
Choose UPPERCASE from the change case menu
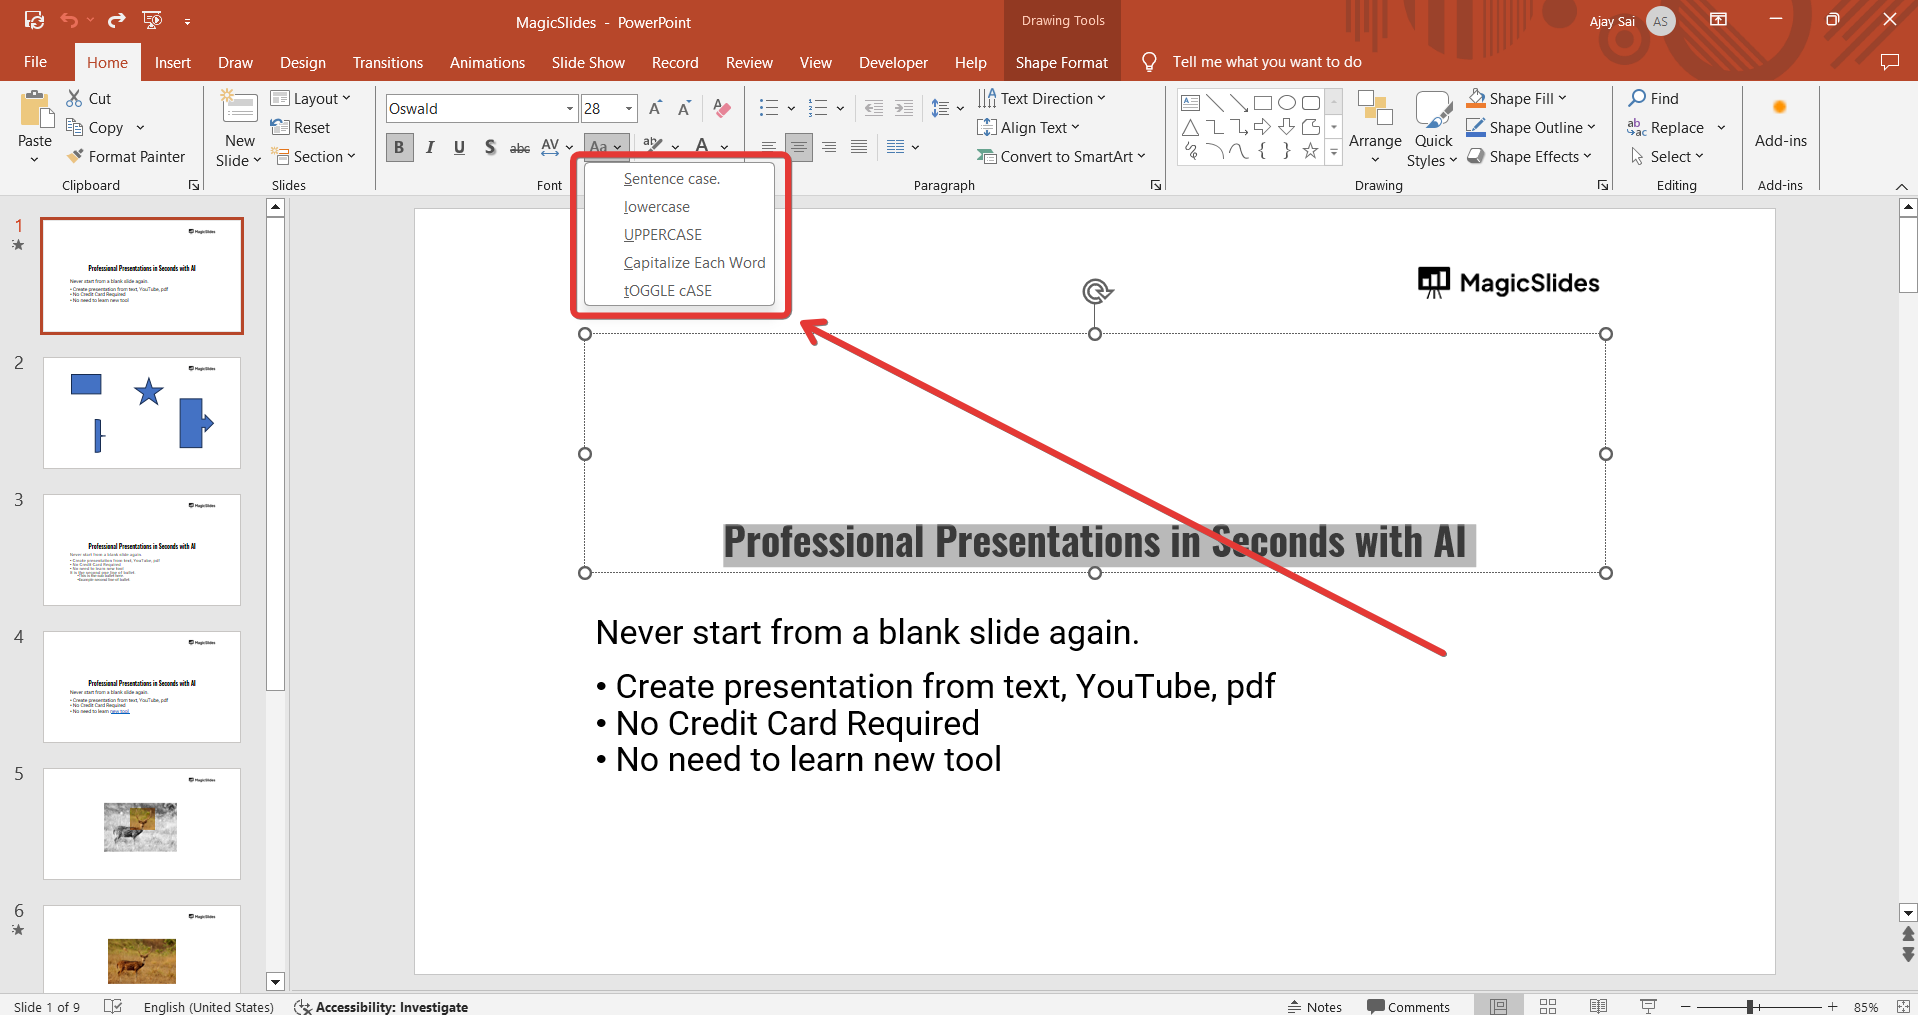[x=663, y=235]
